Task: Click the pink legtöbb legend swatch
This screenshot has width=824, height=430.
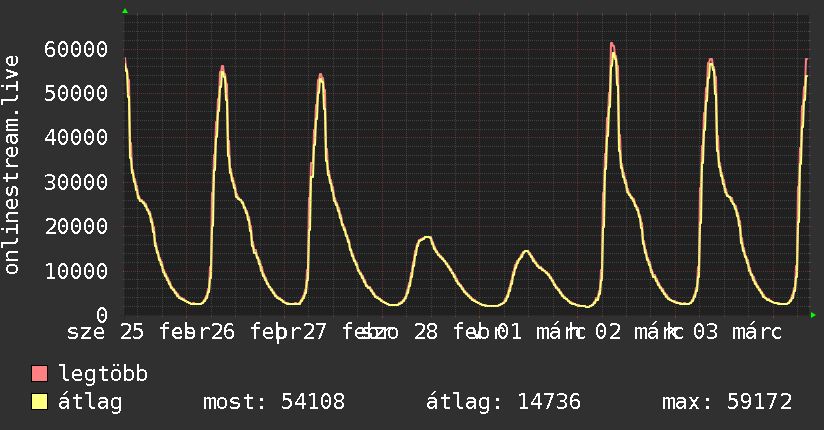Action: (x=39, y=374)
